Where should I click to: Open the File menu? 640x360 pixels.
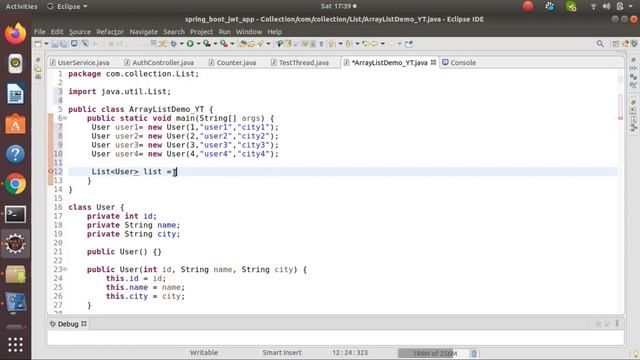[40, 31]
